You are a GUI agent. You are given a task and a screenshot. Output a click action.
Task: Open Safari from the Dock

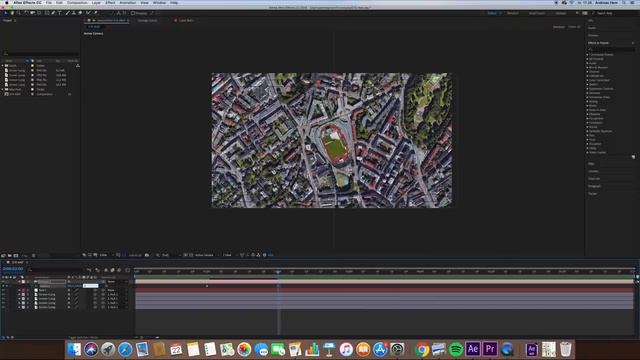[125, 349]
